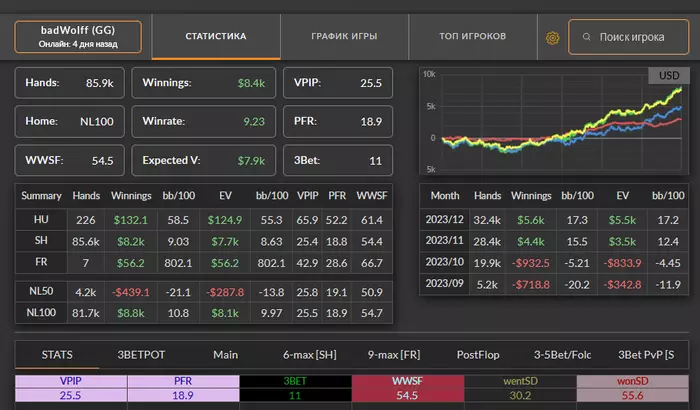The image size is (700, 410).
Task: Open the 3Bet PvP sub-tab
Action: [x=646, y=355]
